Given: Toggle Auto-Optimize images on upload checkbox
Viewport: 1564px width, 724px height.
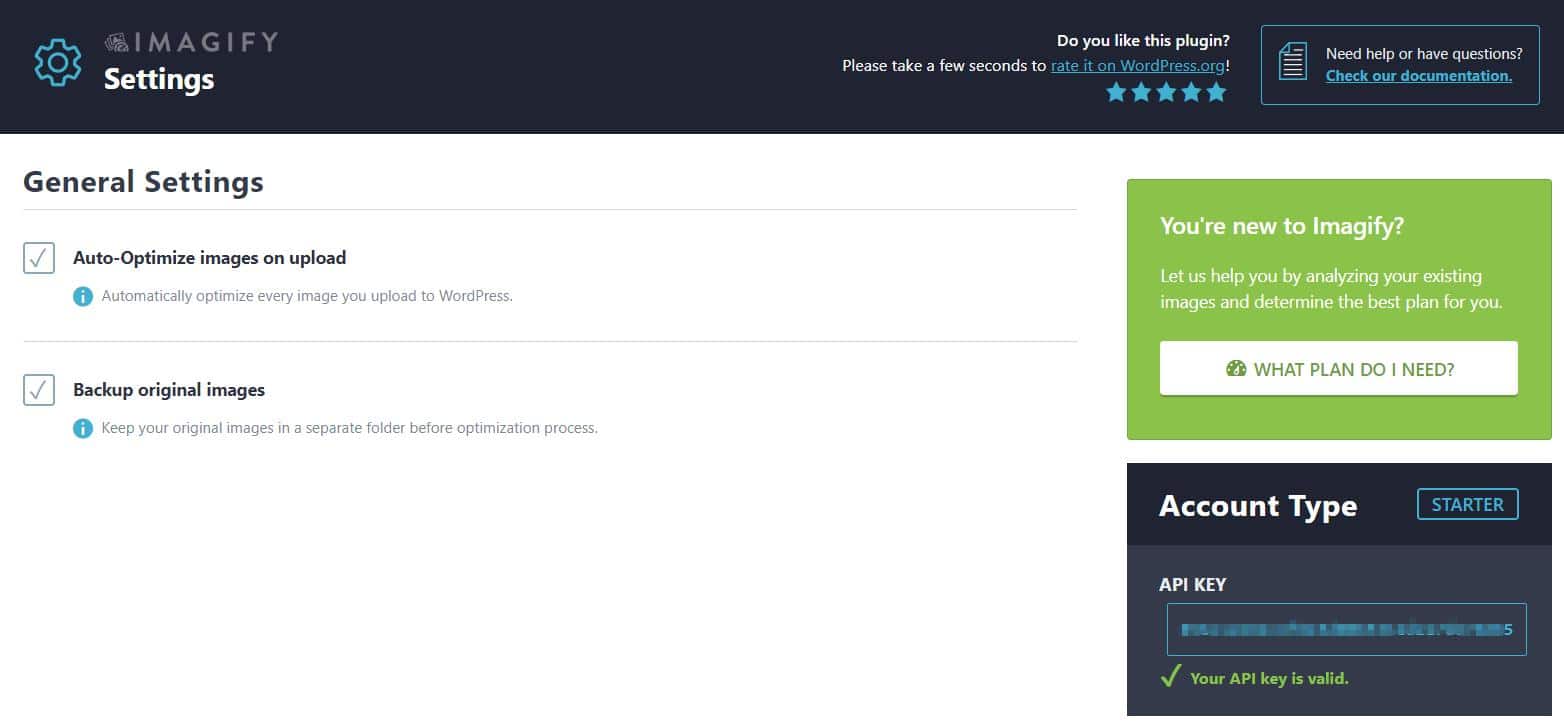Looking at the screenshot, I should pyautogui.click(x=39, y=258).
